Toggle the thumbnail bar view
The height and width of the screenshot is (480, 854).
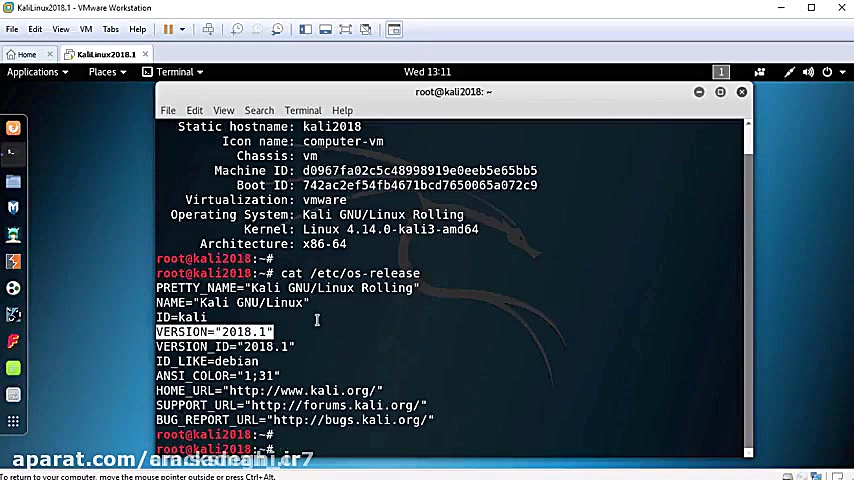pyautogui.click(x=326, y=29)
